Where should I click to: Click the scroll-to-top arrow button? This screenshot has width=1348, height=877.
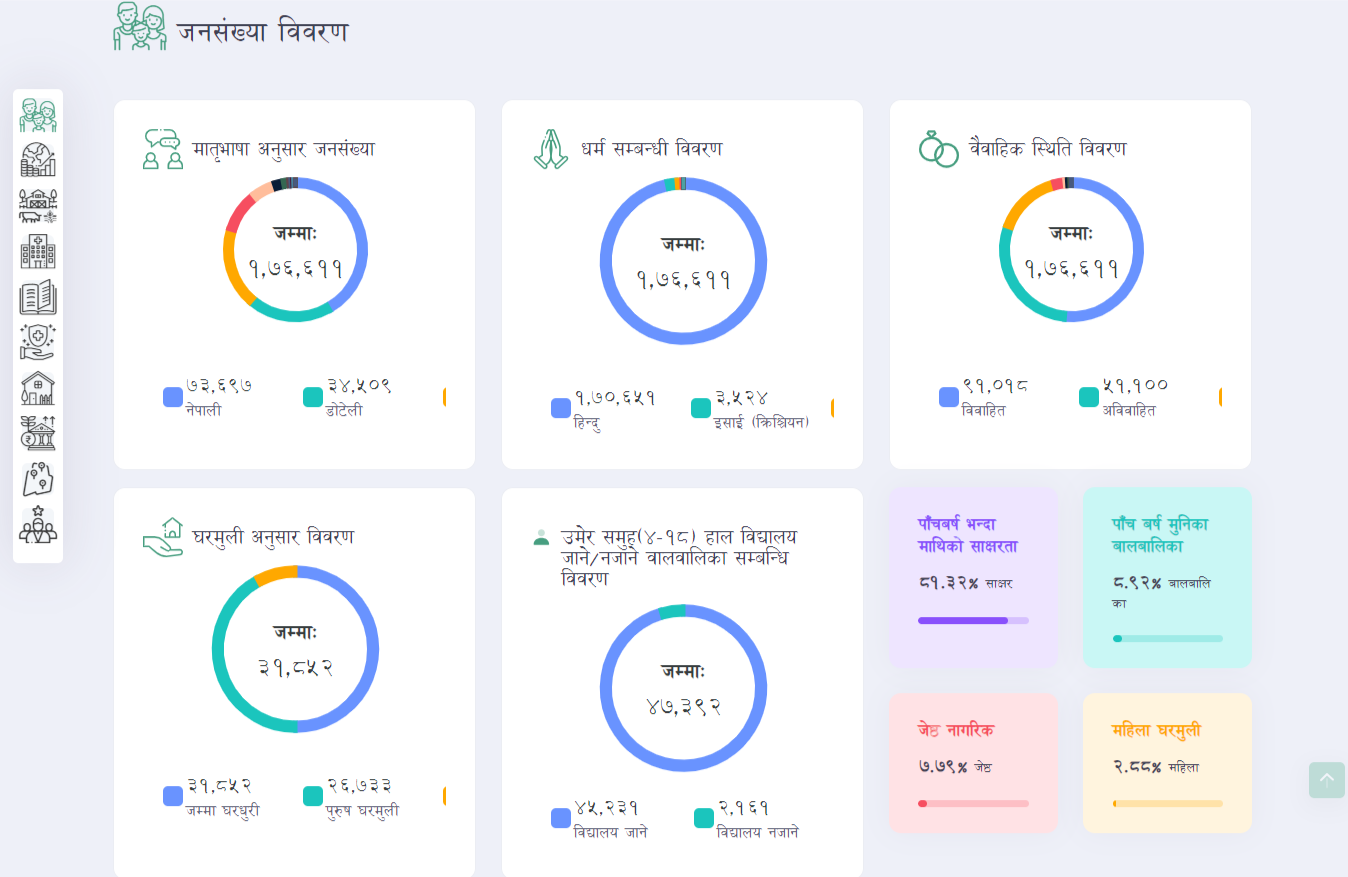click(1327, 780)
